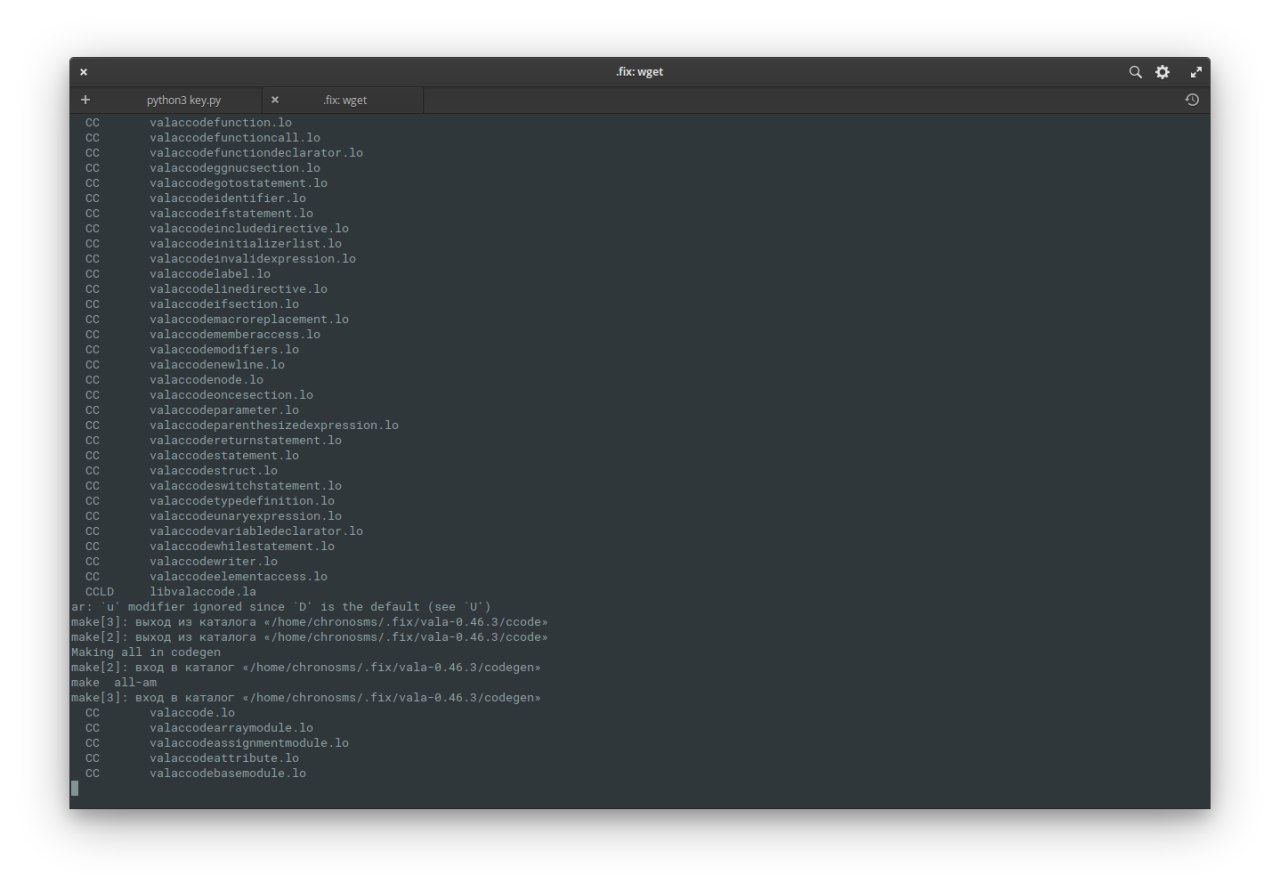The height and width of the screenshot is (891, 1280).
Task: Click the valaccodenewline.lo line
Action: [x=185, y=364]
